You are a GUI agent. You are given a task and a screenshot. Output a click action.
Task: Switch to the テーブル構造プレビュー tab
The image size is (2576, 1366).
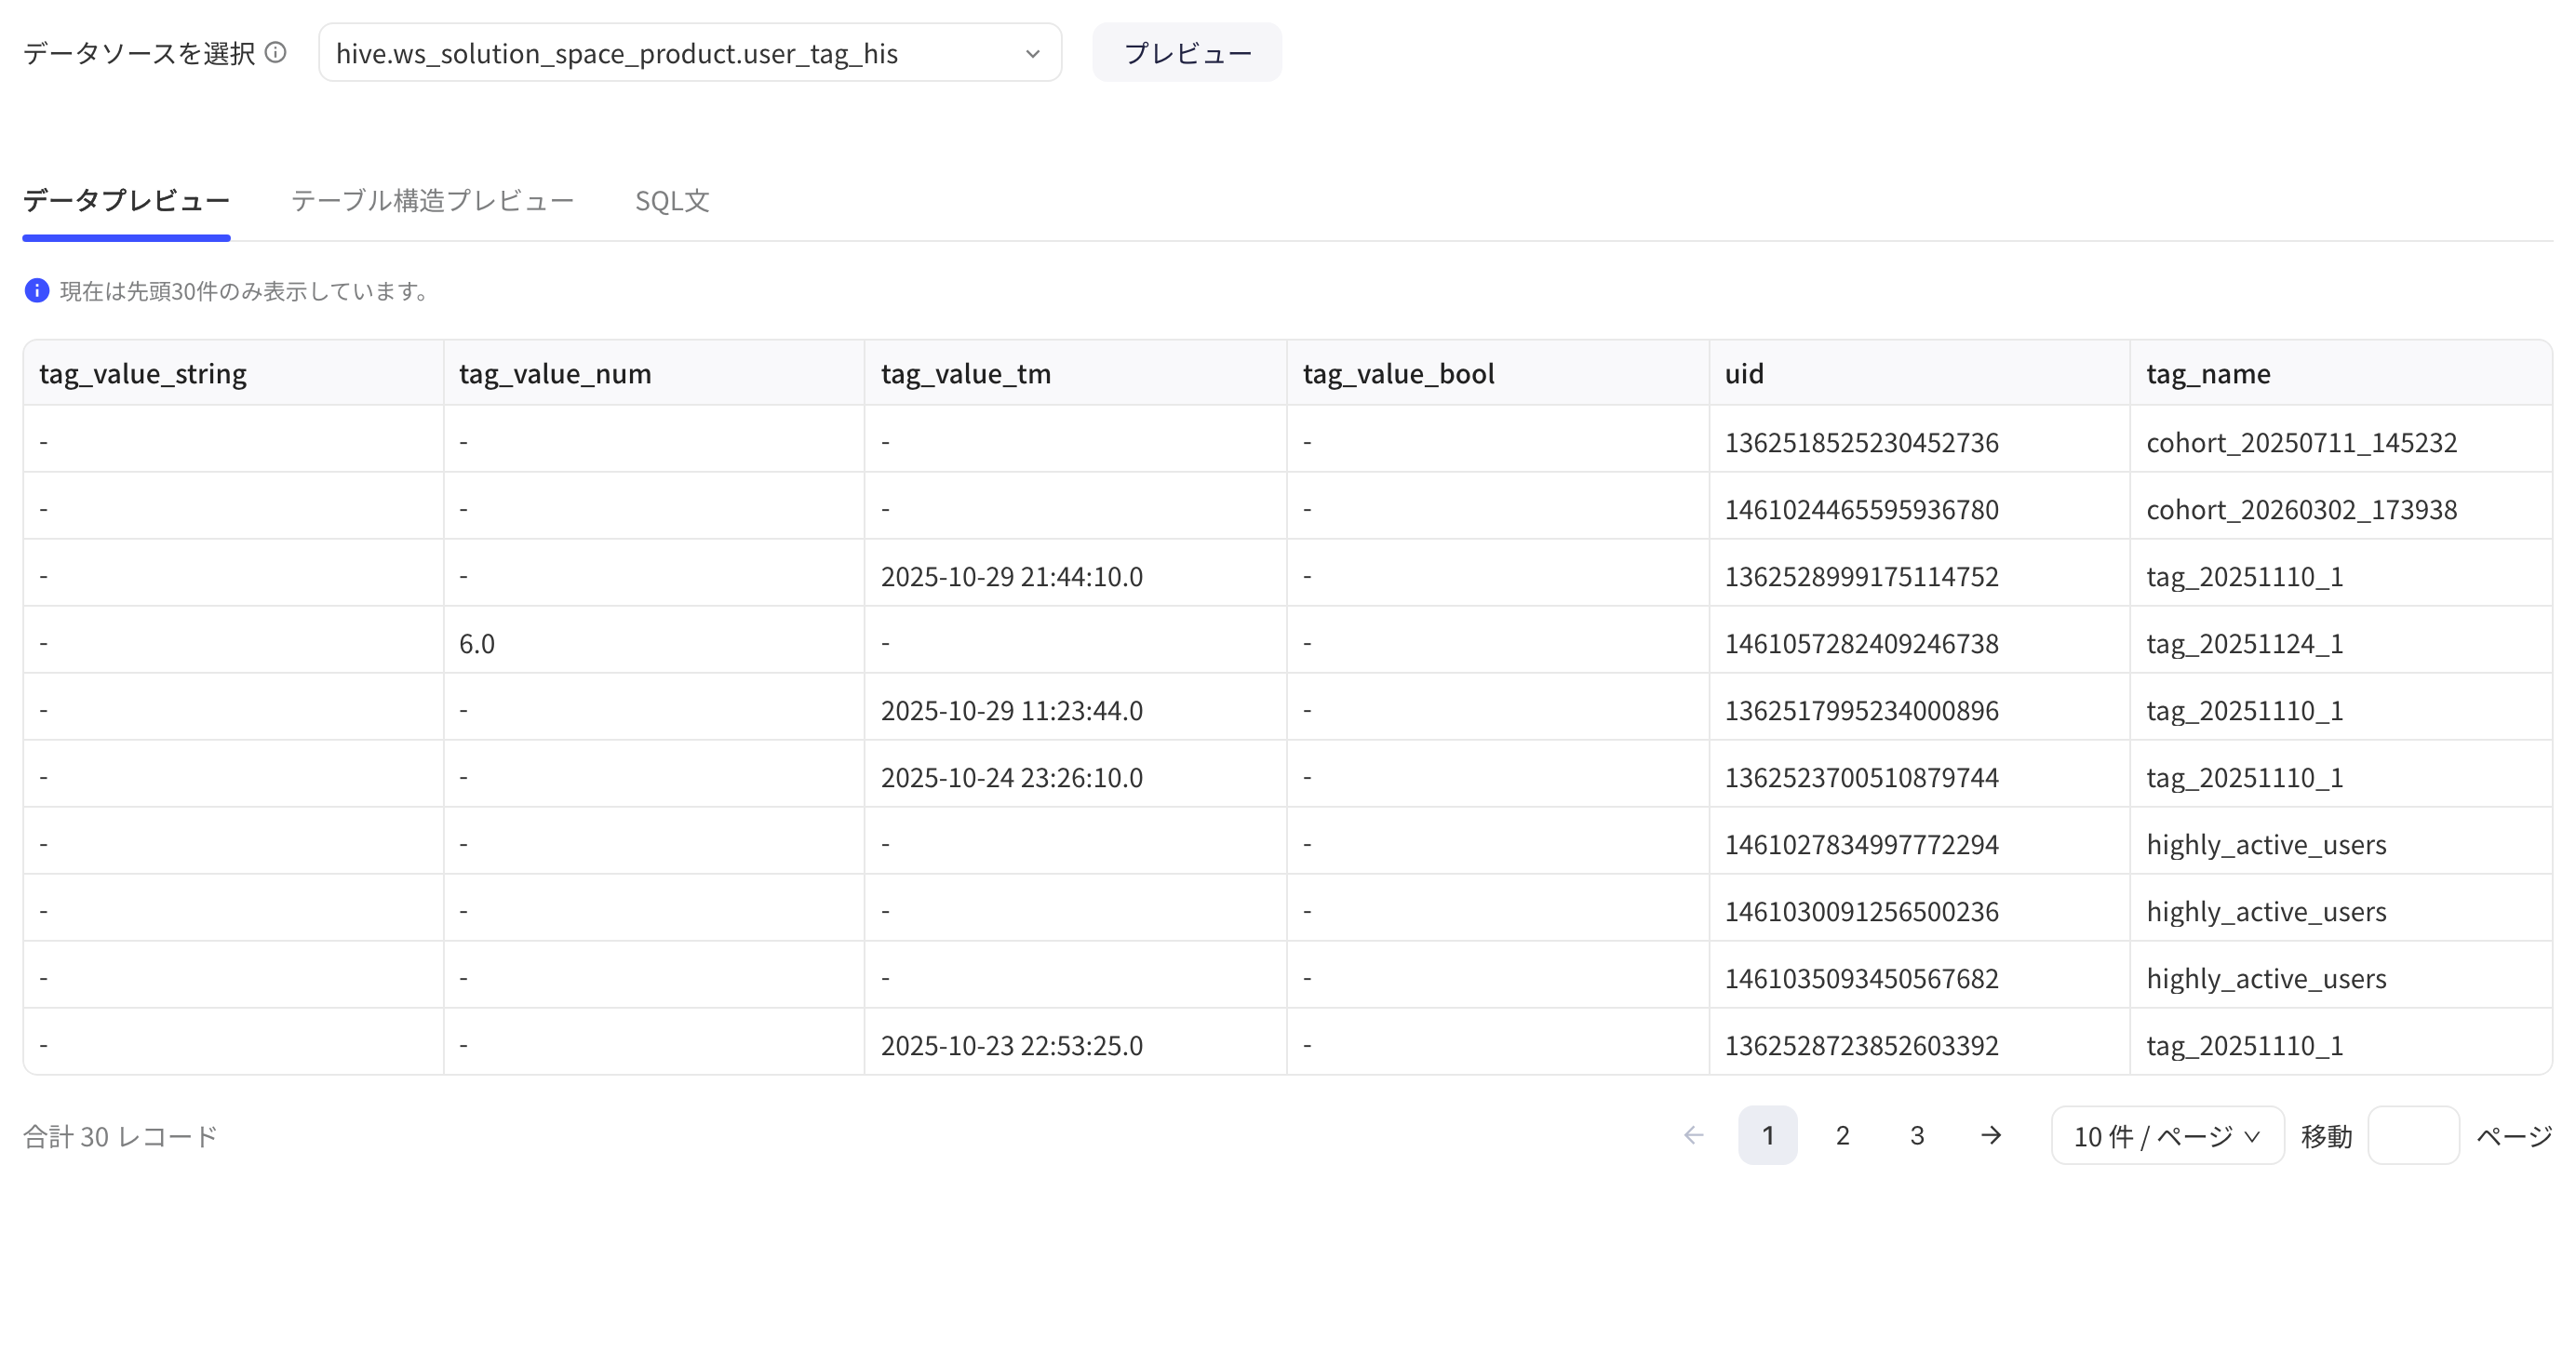point(433,200)
